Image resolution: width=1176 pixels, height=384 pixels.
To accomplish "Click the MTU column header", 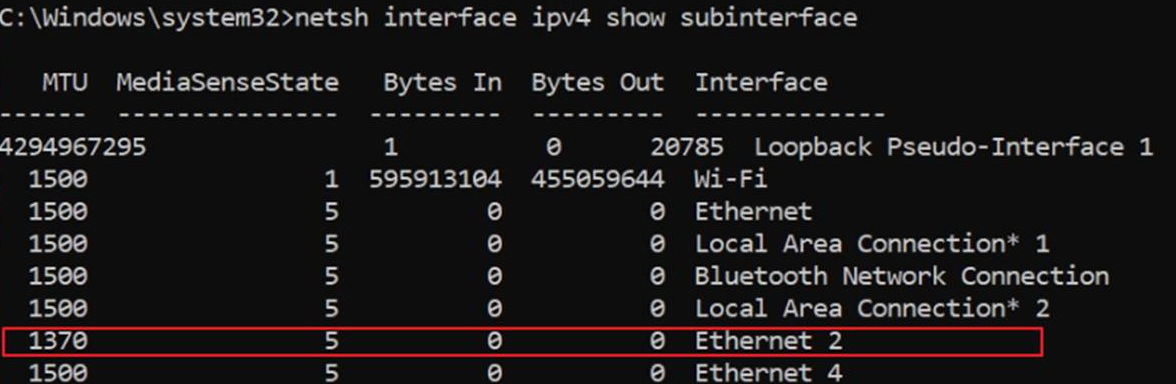I will (64, 82).
